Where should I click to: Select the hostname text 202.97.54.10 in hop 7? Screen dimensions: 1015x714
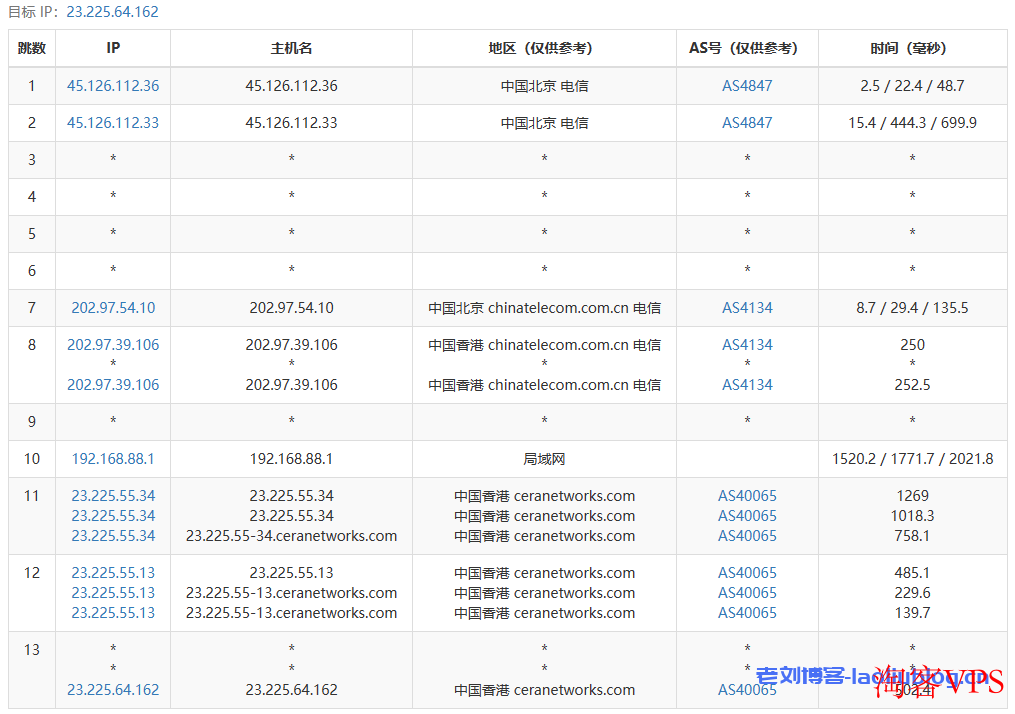(x=291, y=307)
